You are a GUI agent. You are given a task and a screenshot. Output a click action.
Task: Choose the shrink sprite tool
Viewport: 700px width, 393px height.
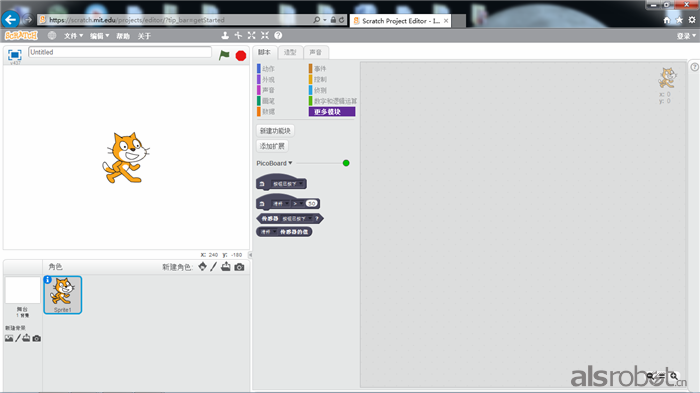tap(265, 35)
